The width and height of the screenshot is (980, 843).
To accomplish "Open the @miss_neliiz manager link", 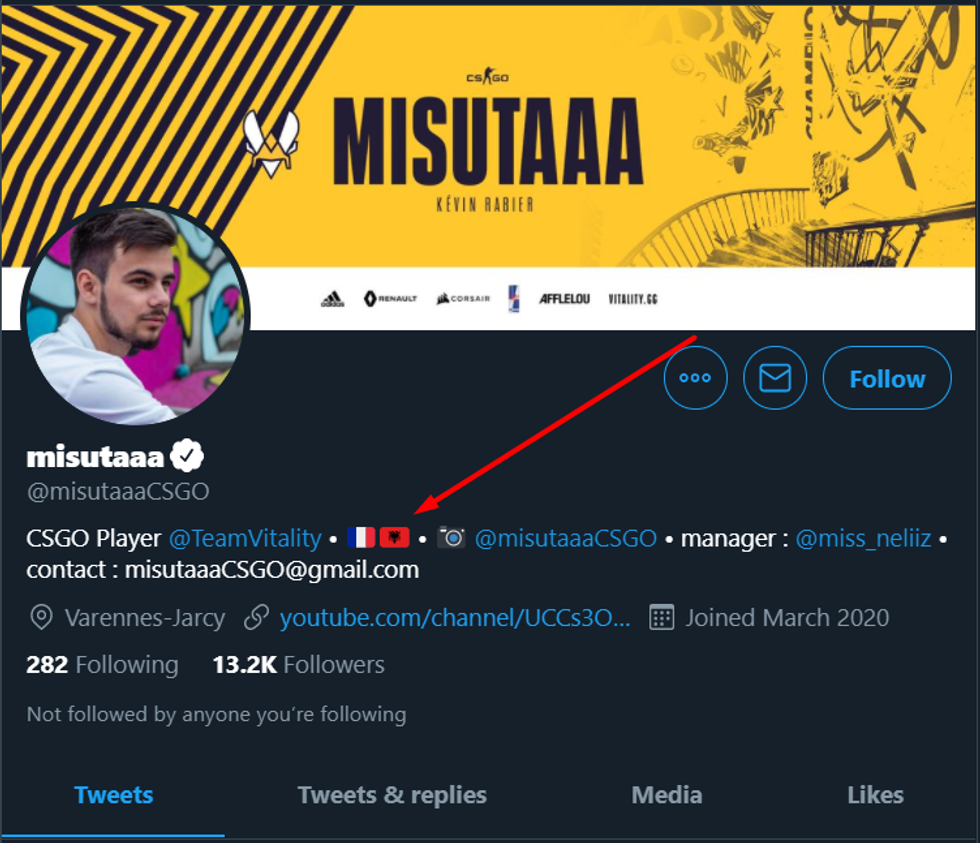I will (x=863, y=538).
